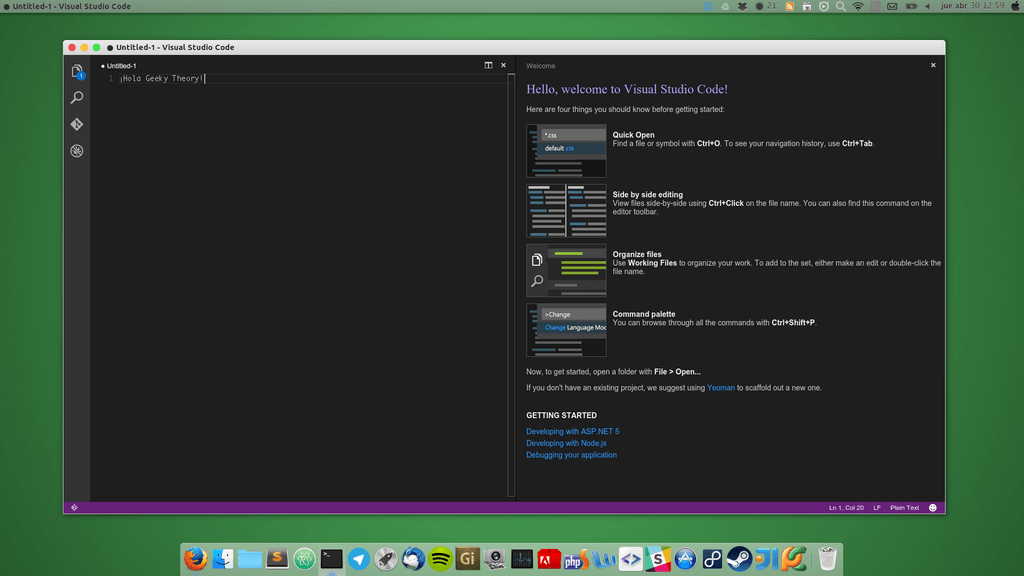Open the Plain Text language mode selector

click(903, 507)
